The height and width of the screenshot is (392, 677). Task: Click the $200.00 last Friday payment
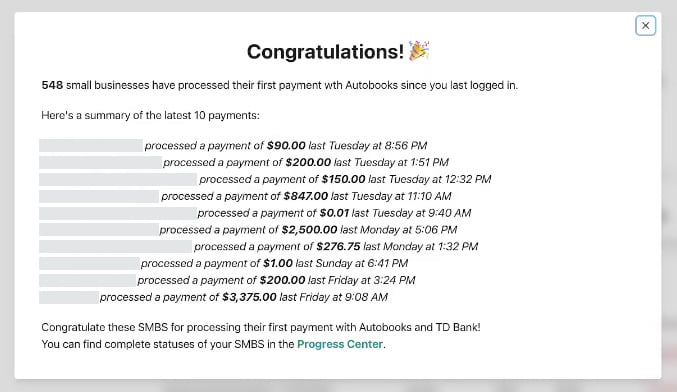click(x=227, y=280)
